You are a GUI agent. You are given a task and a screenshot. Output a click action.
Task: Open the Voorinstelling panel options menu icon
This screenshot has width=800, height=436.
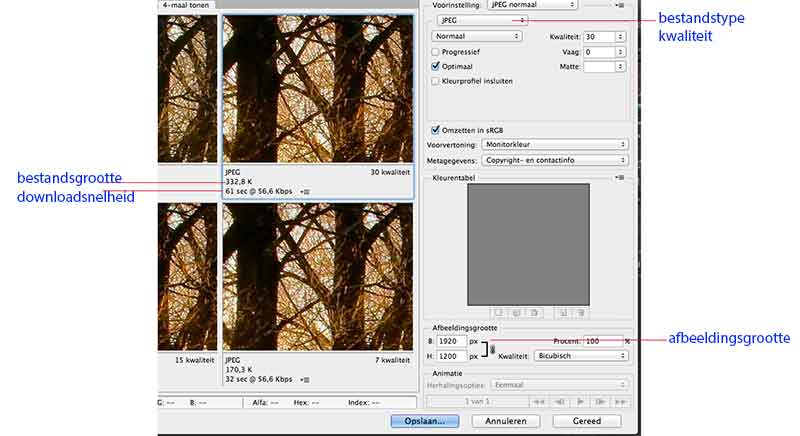coord(621,5)
